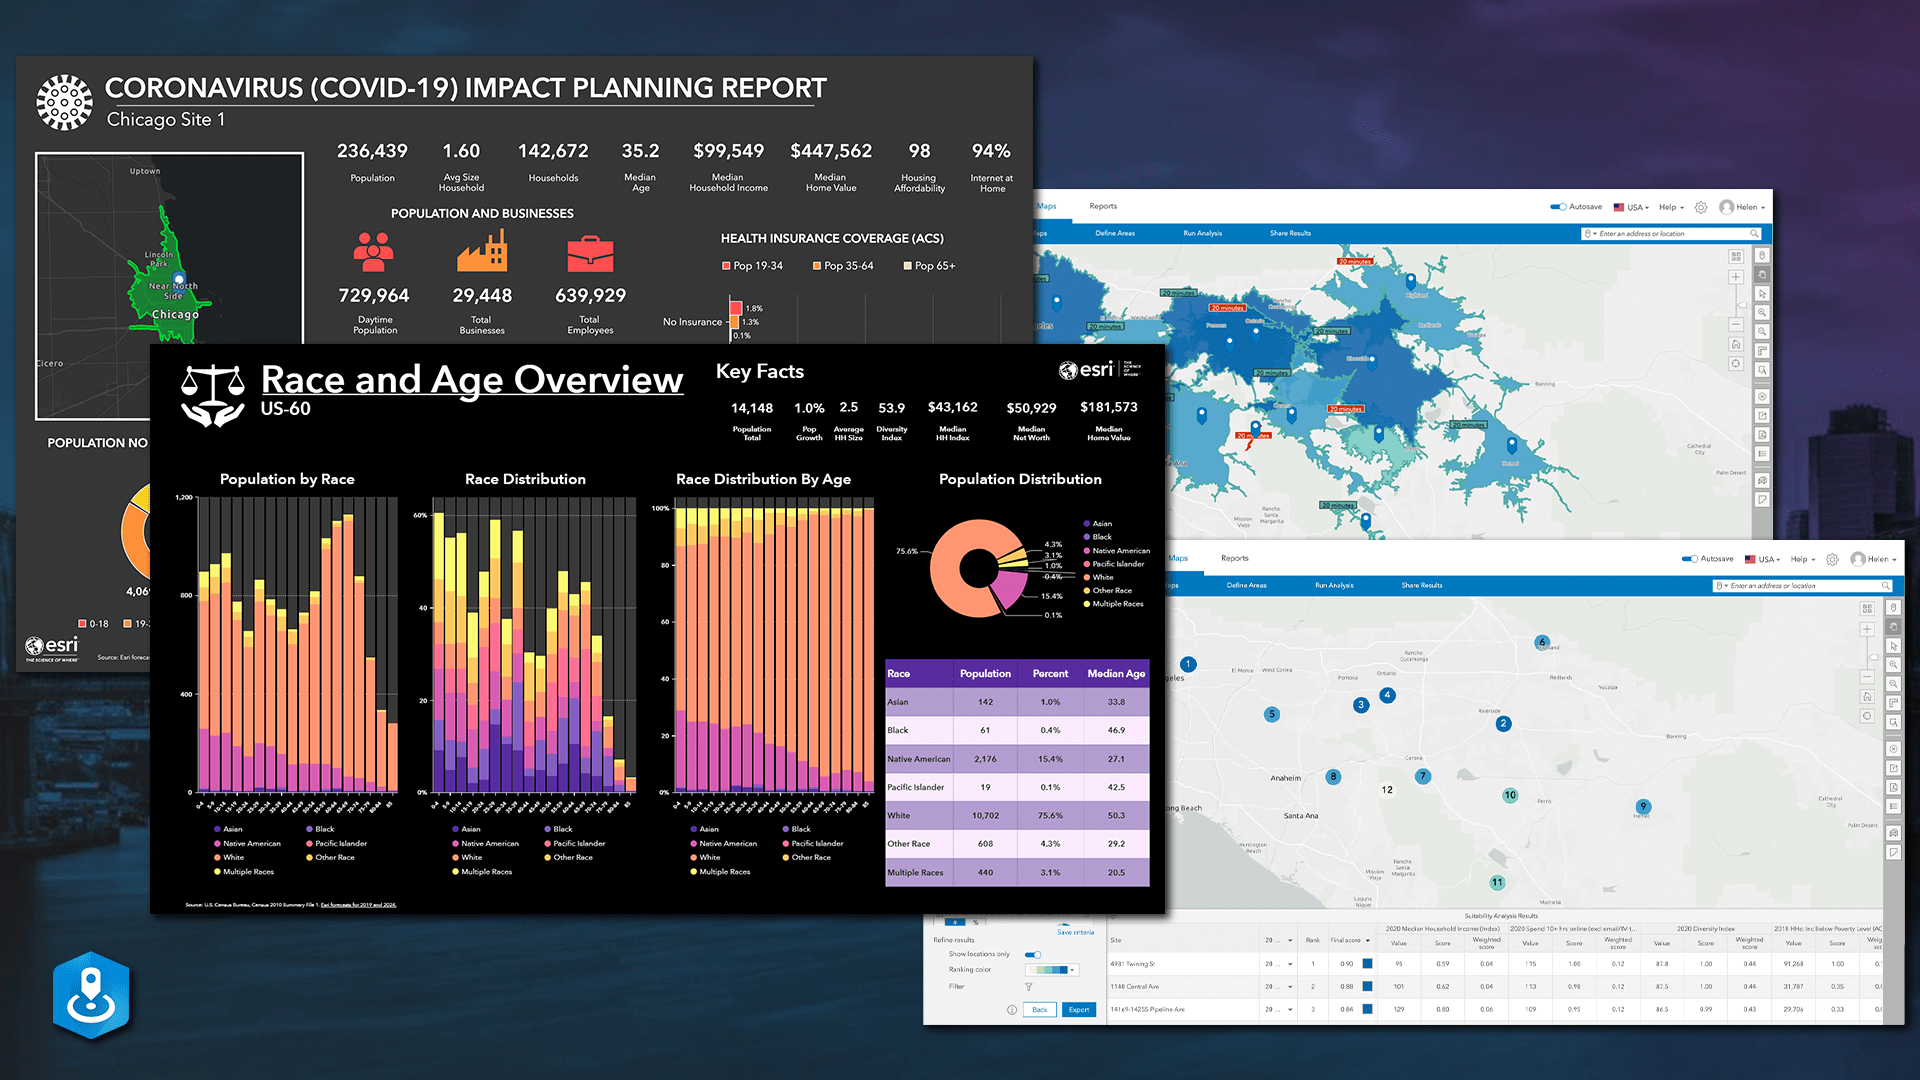Click the Save criteria link
The image size is (1920, 1080).
(x=1076, y=932)
